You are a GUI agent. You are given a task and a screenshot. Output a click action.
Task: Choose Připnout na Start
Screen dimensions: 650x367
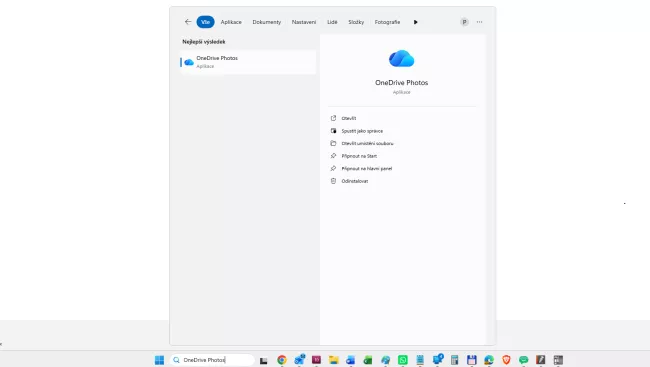[x=359, y=156]
